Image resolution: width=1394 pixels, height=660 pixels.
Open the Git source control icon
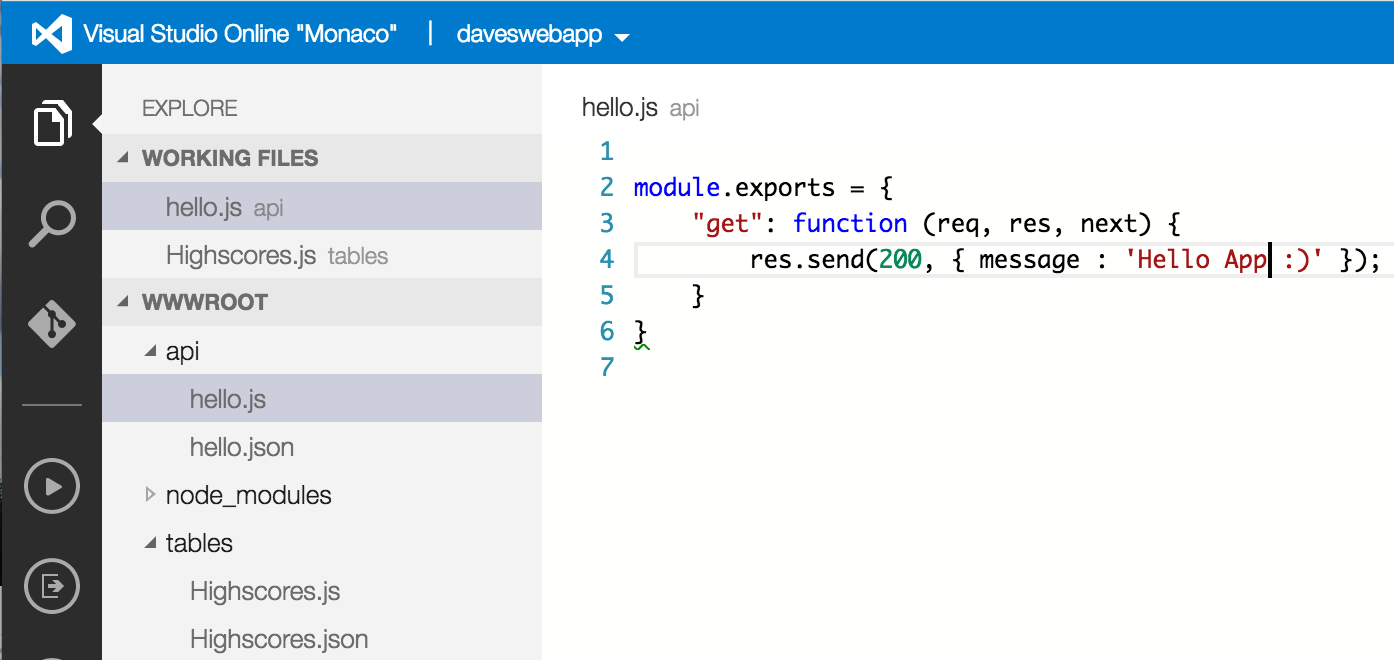(x=52, y=324)
